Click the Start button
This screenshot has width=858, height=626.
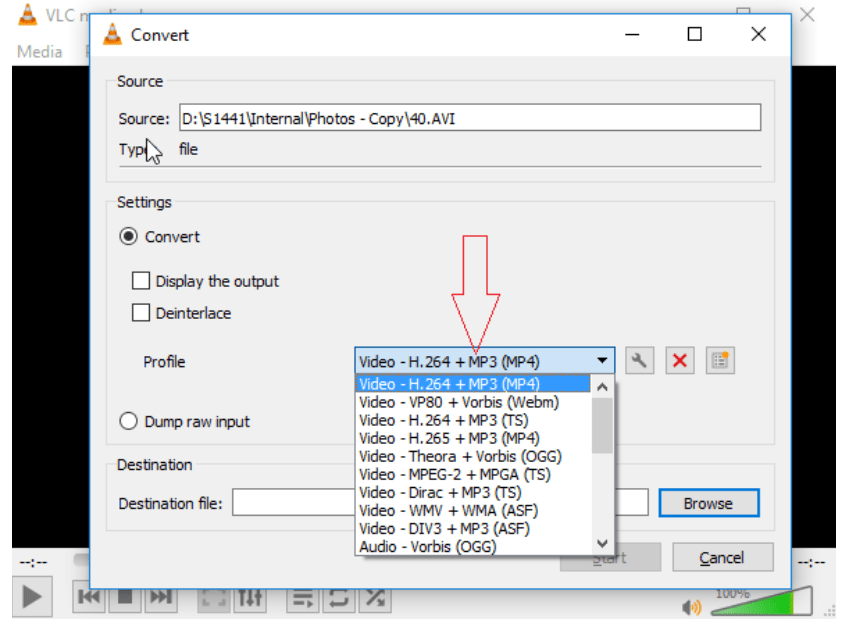610,559
